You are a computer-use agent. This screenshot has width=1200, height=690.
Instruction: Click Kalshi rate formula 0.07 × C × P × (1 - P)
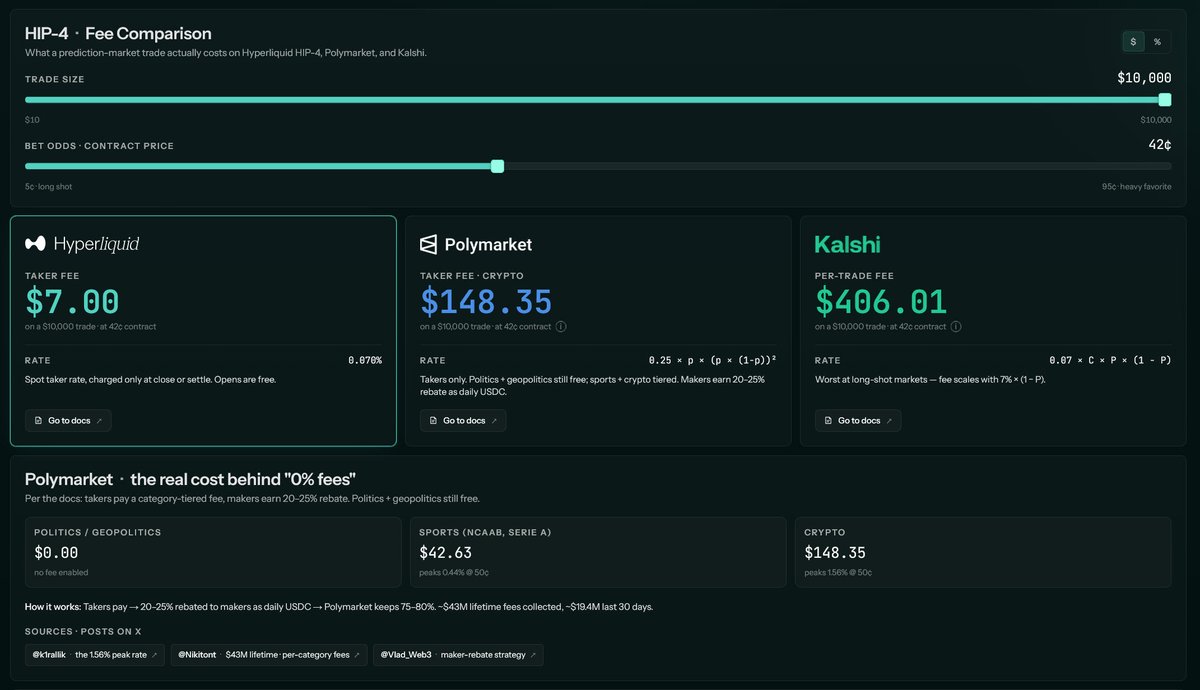1110,360
